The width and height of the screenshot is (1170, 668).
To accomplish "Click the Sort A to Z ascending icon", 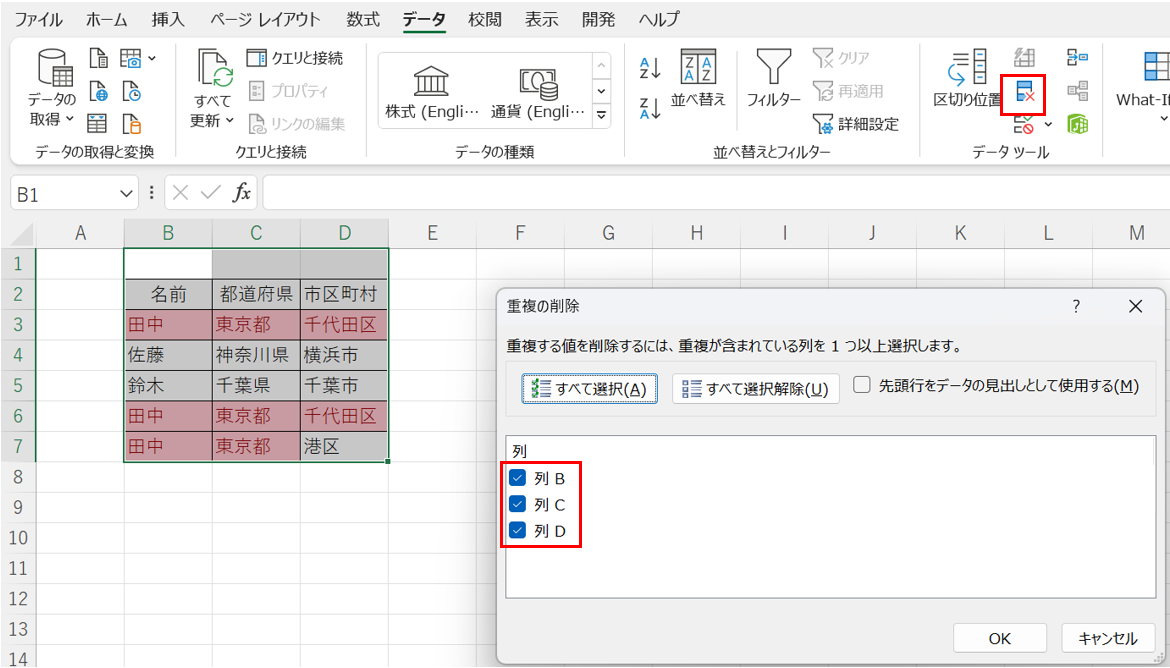I will pyautogui.click(x=650, y=69).
